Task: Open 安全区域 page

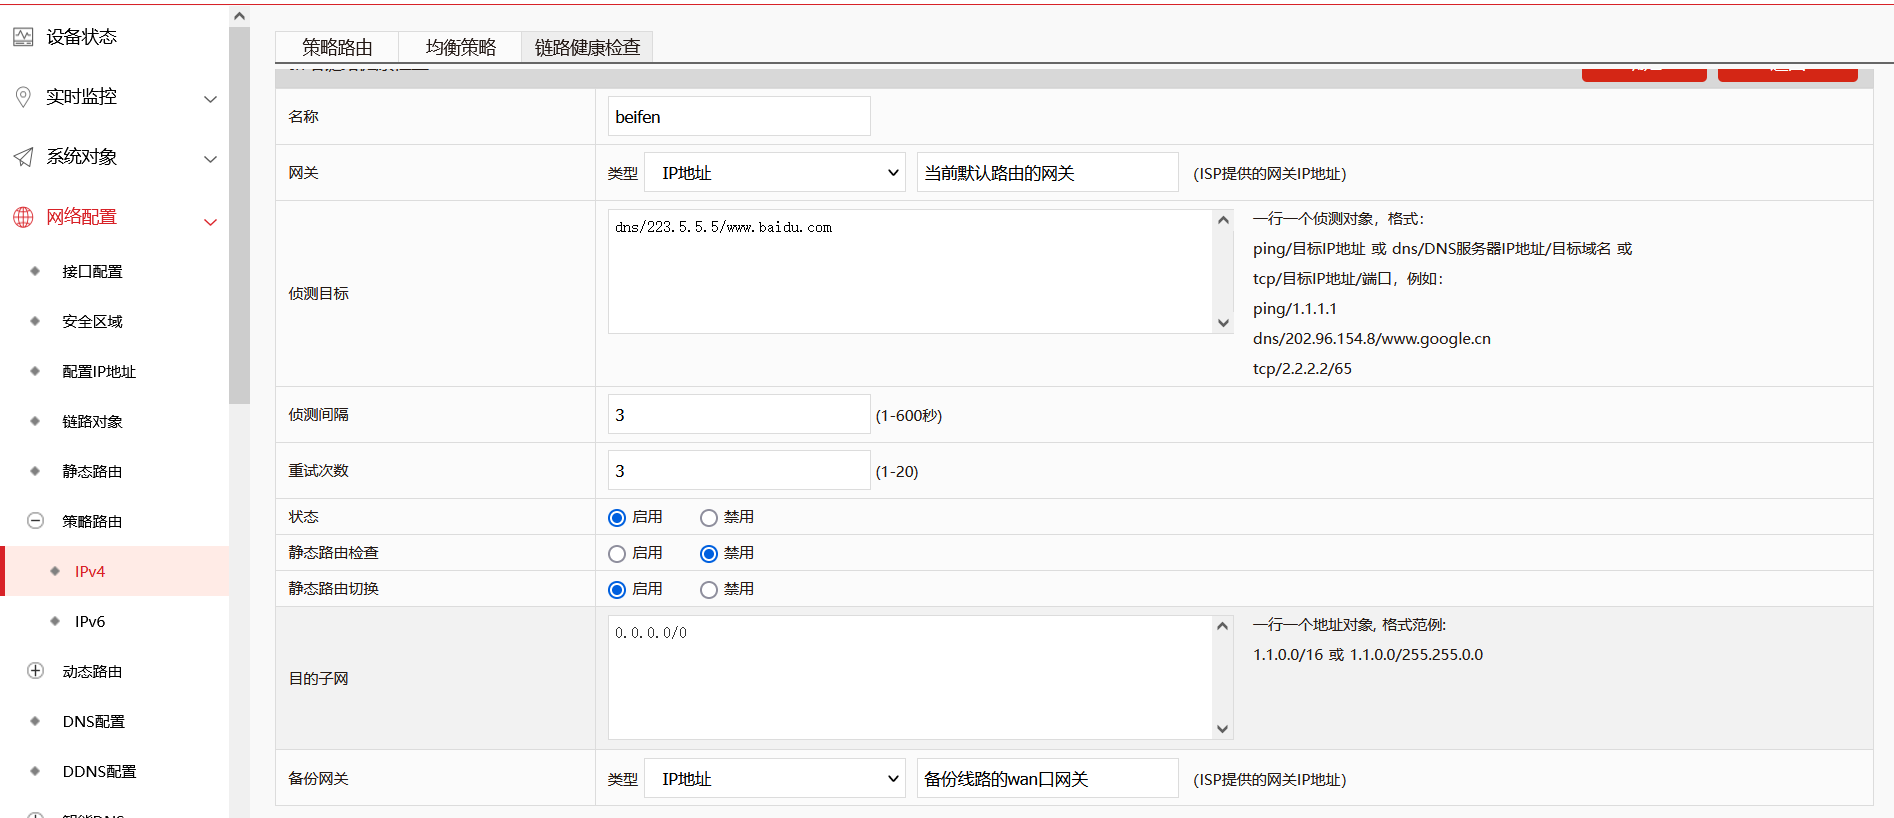Action: click(92, 321)
